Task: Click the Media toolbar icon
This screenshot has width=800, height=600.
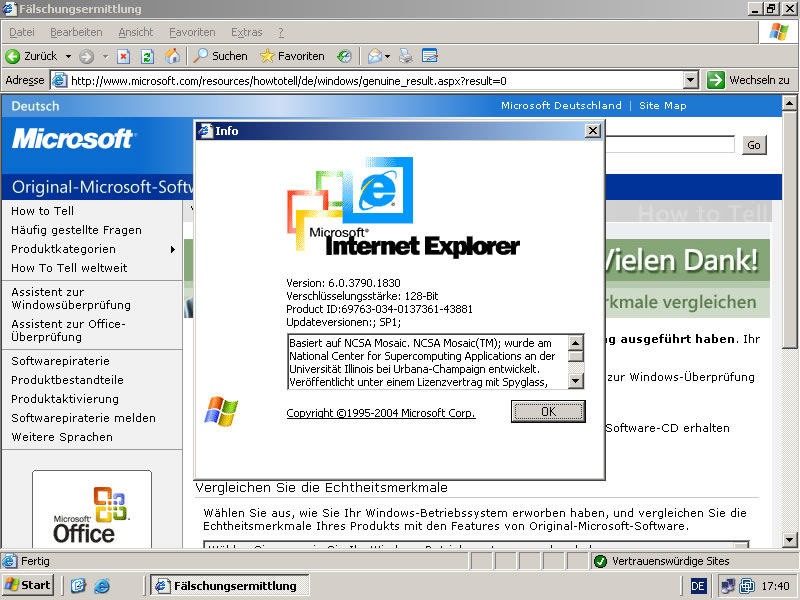Action: pyautogui.click(x=344, y=56)
